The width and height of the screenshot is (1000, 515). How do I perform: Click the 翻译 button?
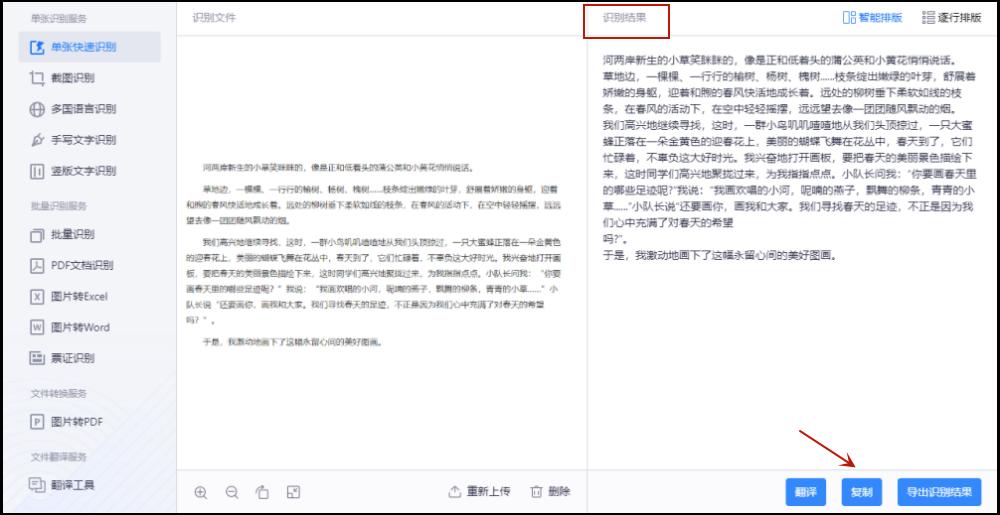pyautogui.click(x=805, y=492)
